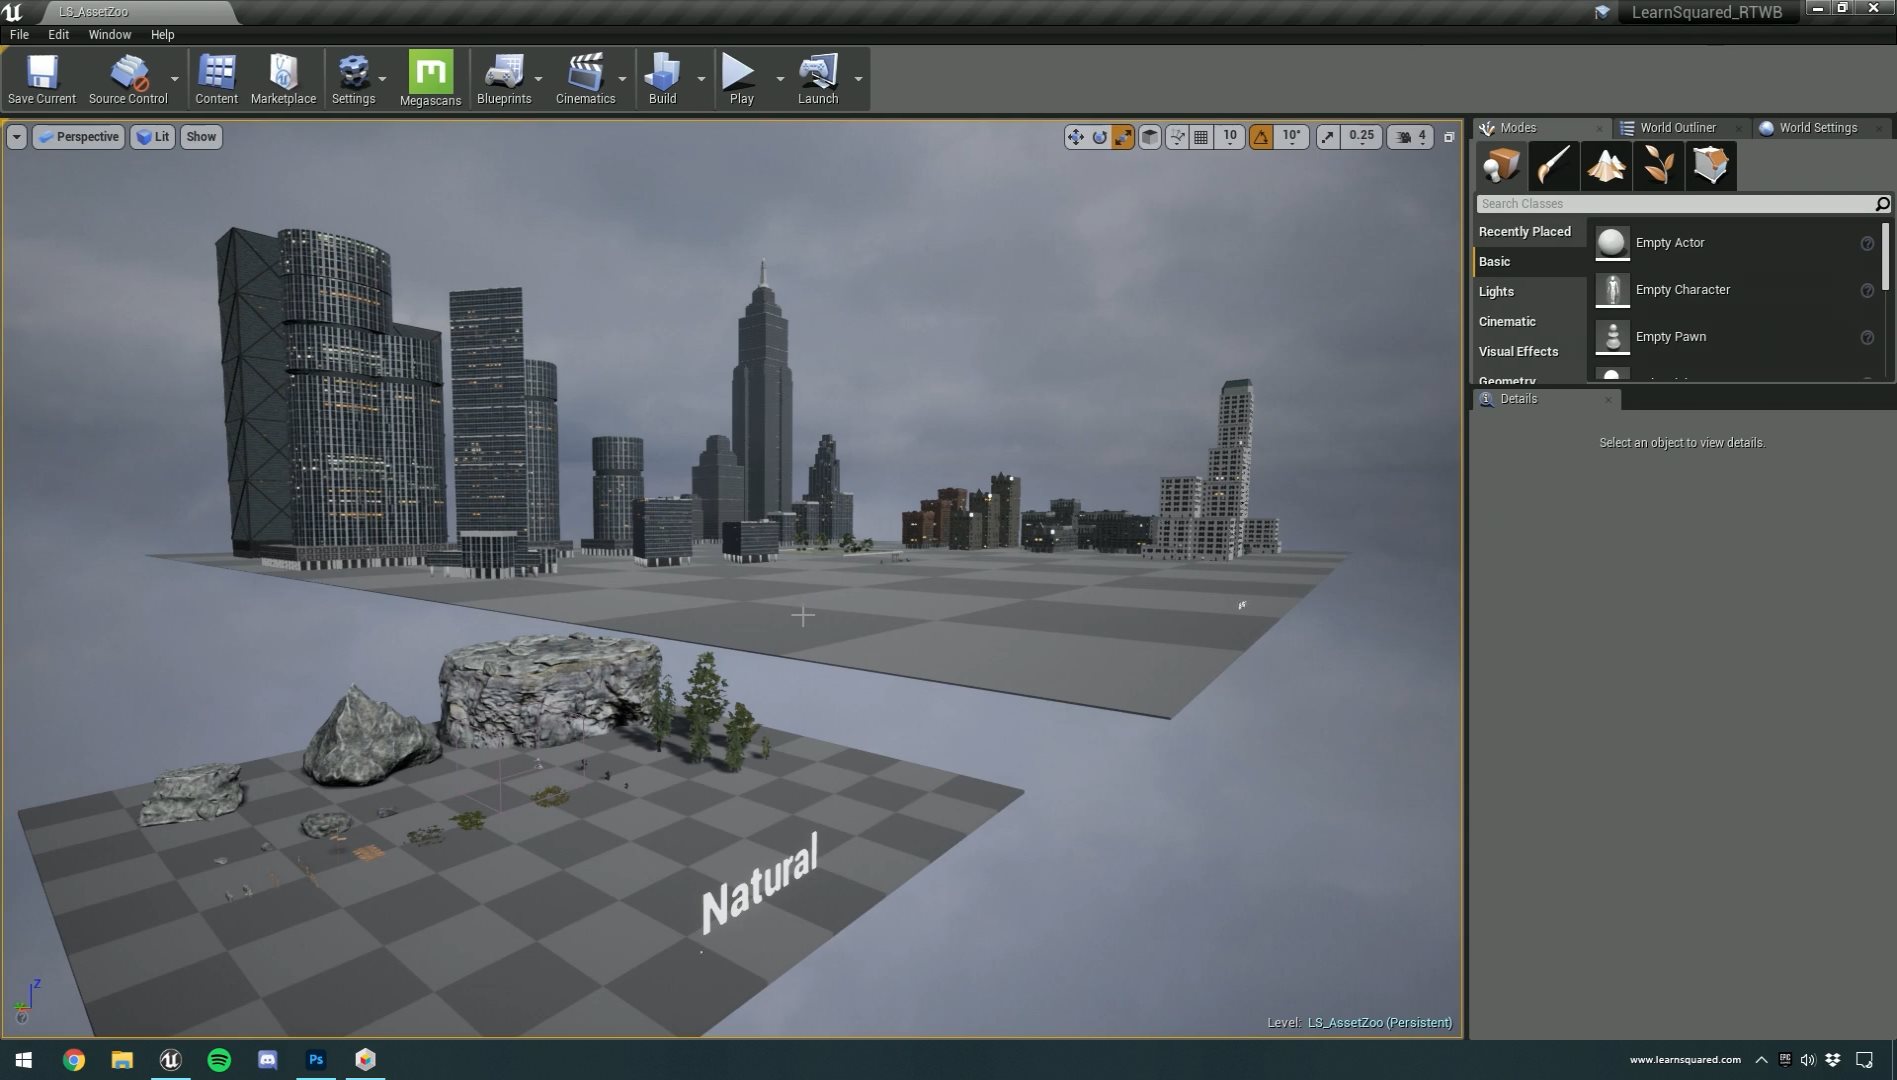
Task: Toggle surface snapping in the viewport
Action: 1177,137
